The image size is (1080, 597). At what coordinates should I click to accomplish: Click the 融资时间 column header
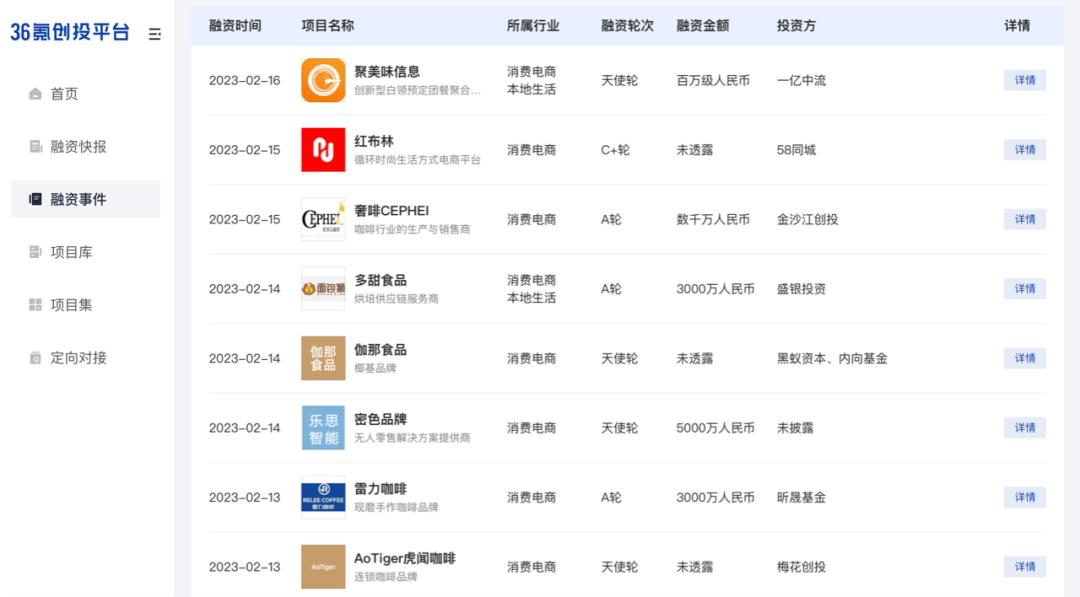point(235,25)
